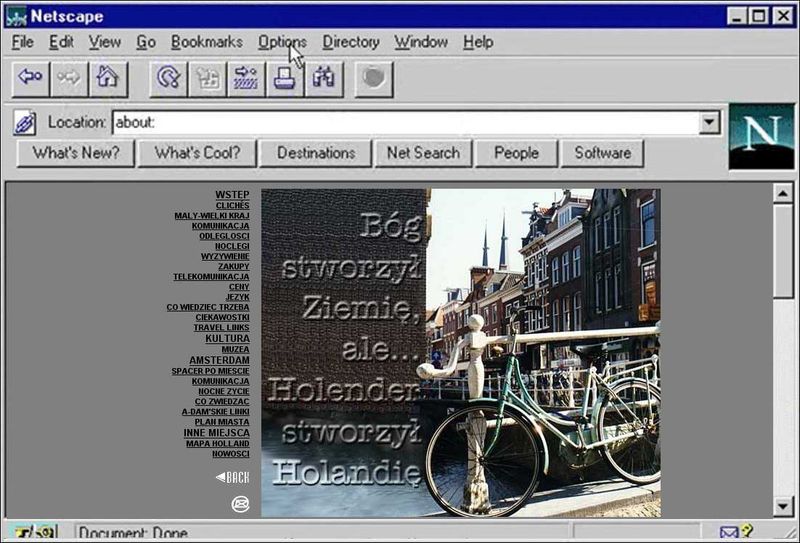Open the AMSTERDAM link
Image resolution: width=800 pixels, height=543 pixels.
[x=219, y=360]
